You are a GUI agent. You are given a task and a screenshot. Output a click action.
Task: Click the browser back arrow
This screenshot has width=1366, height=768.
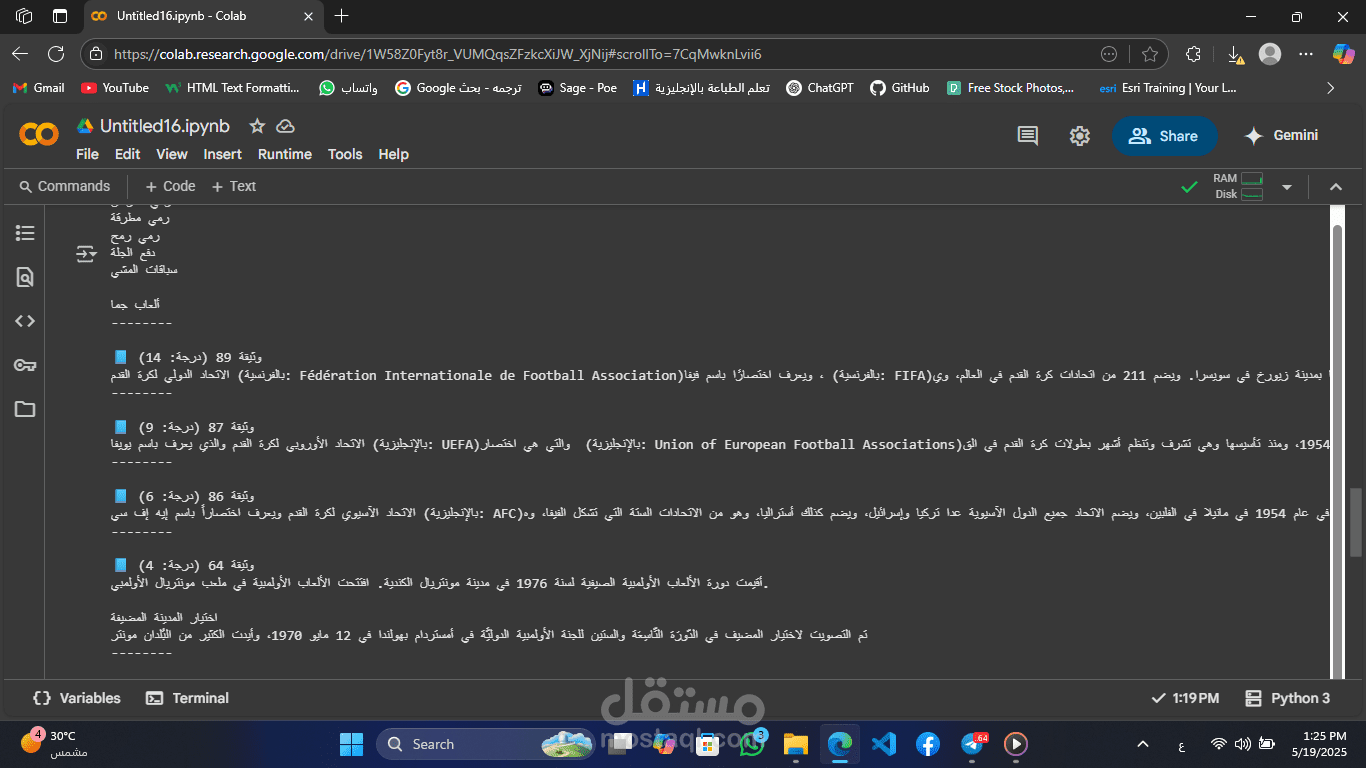[20, 54]
